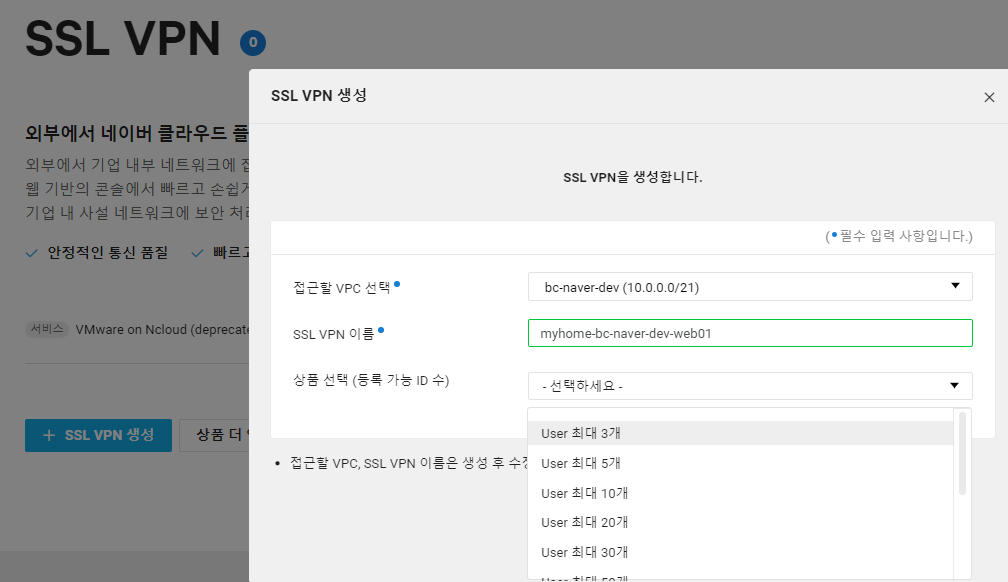Click the + SSL VPN 생성 button
The height and width of the screenshot is (582, 1008).
pos(98,435)
